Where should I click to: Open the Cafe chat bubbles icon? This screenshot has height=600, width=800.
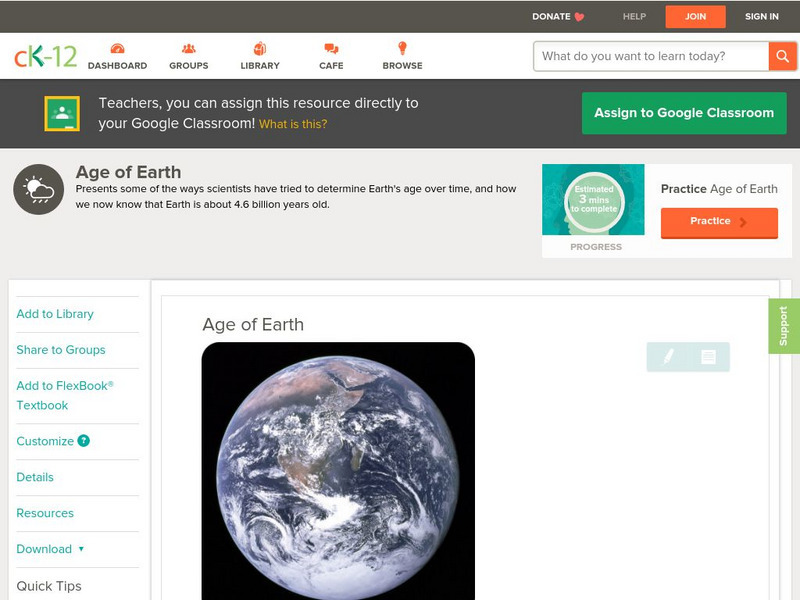[331, 48]
